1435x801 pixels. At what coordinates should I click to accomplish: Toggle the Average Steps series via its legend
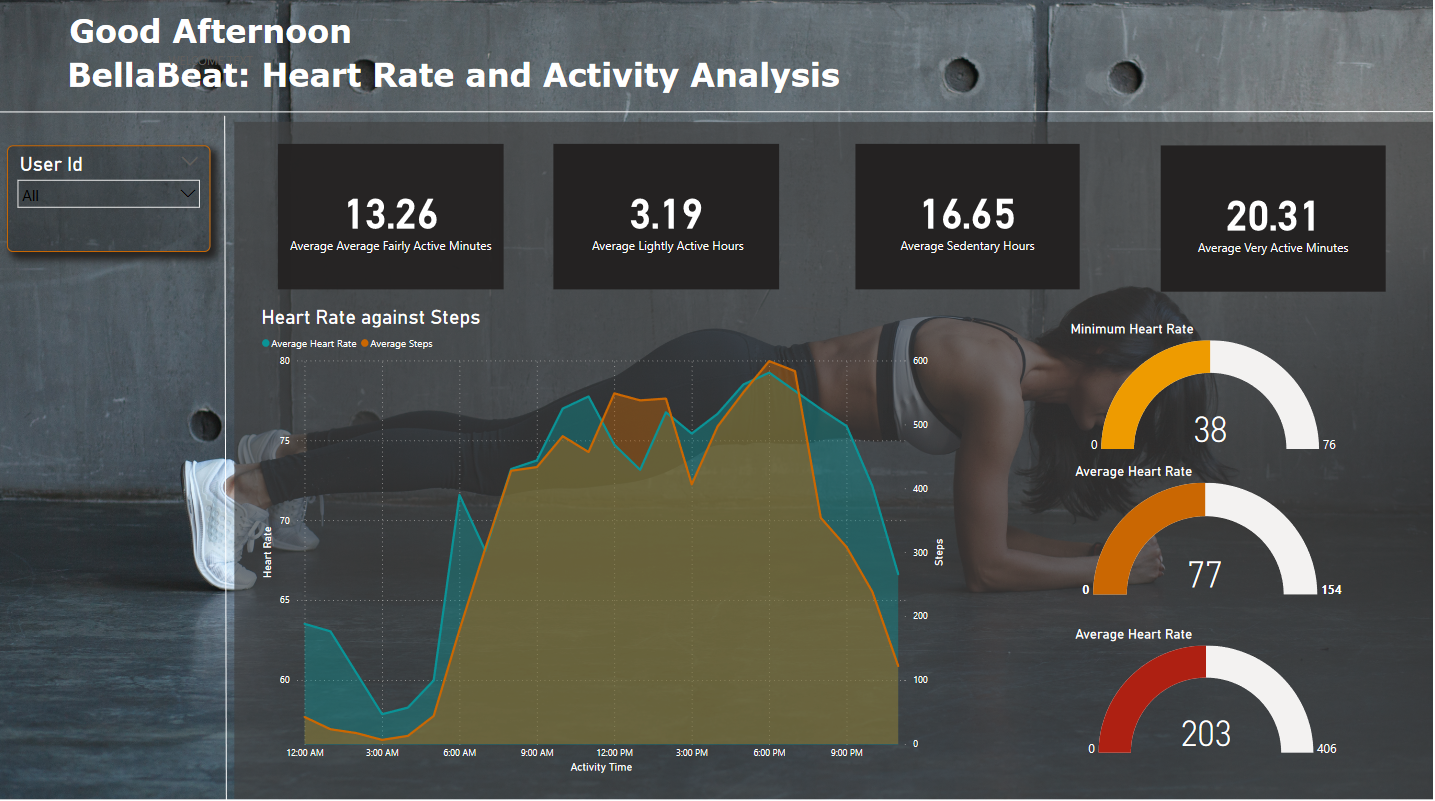click(x=404, y=343)
